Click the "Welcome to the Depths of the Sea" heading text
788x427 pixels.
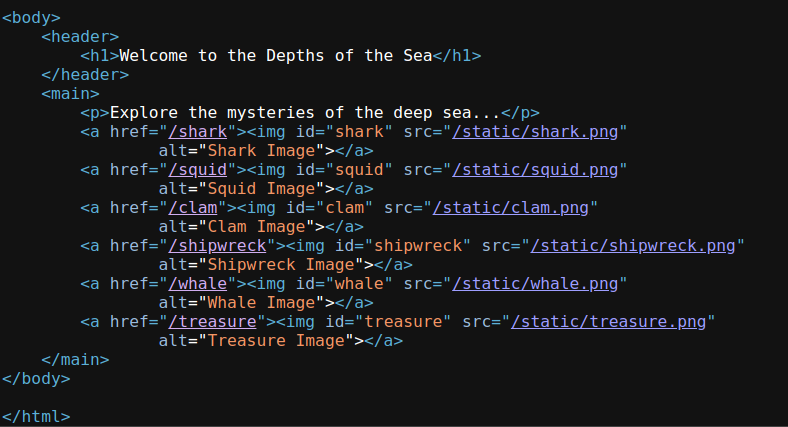tap(276, 56)
